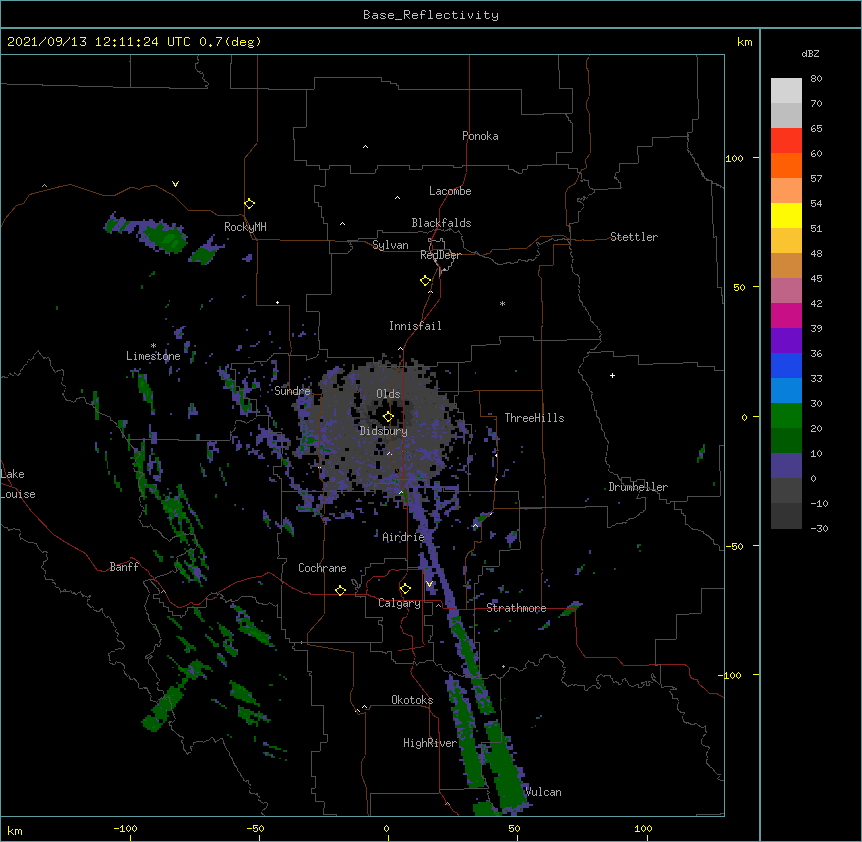Click the km unit label at top right
Image resolution: width=862 pixels, height=842 pixels.
pos(744,42)
